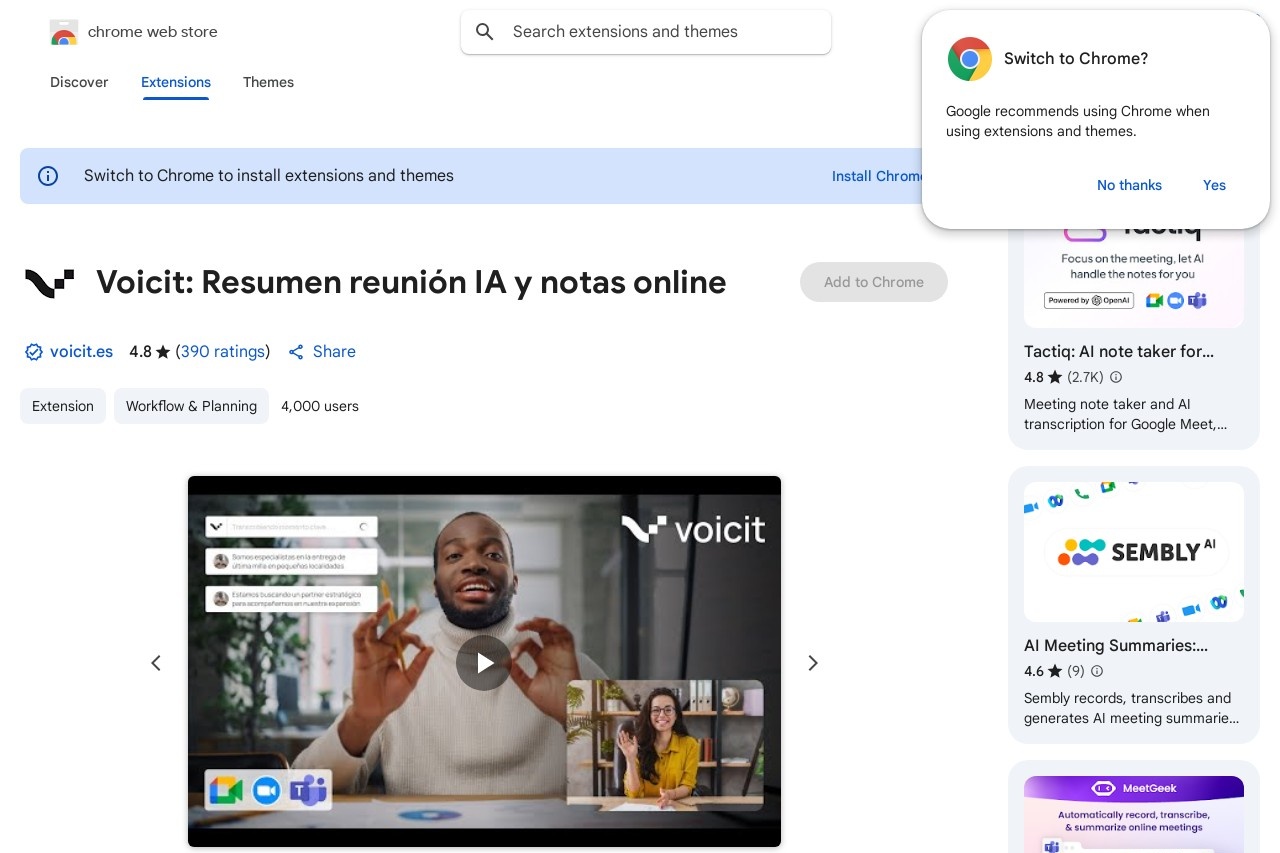This screenshot has height=853, width=1280.
Task: Click the 4,000 users text
Action: (320, 406)
